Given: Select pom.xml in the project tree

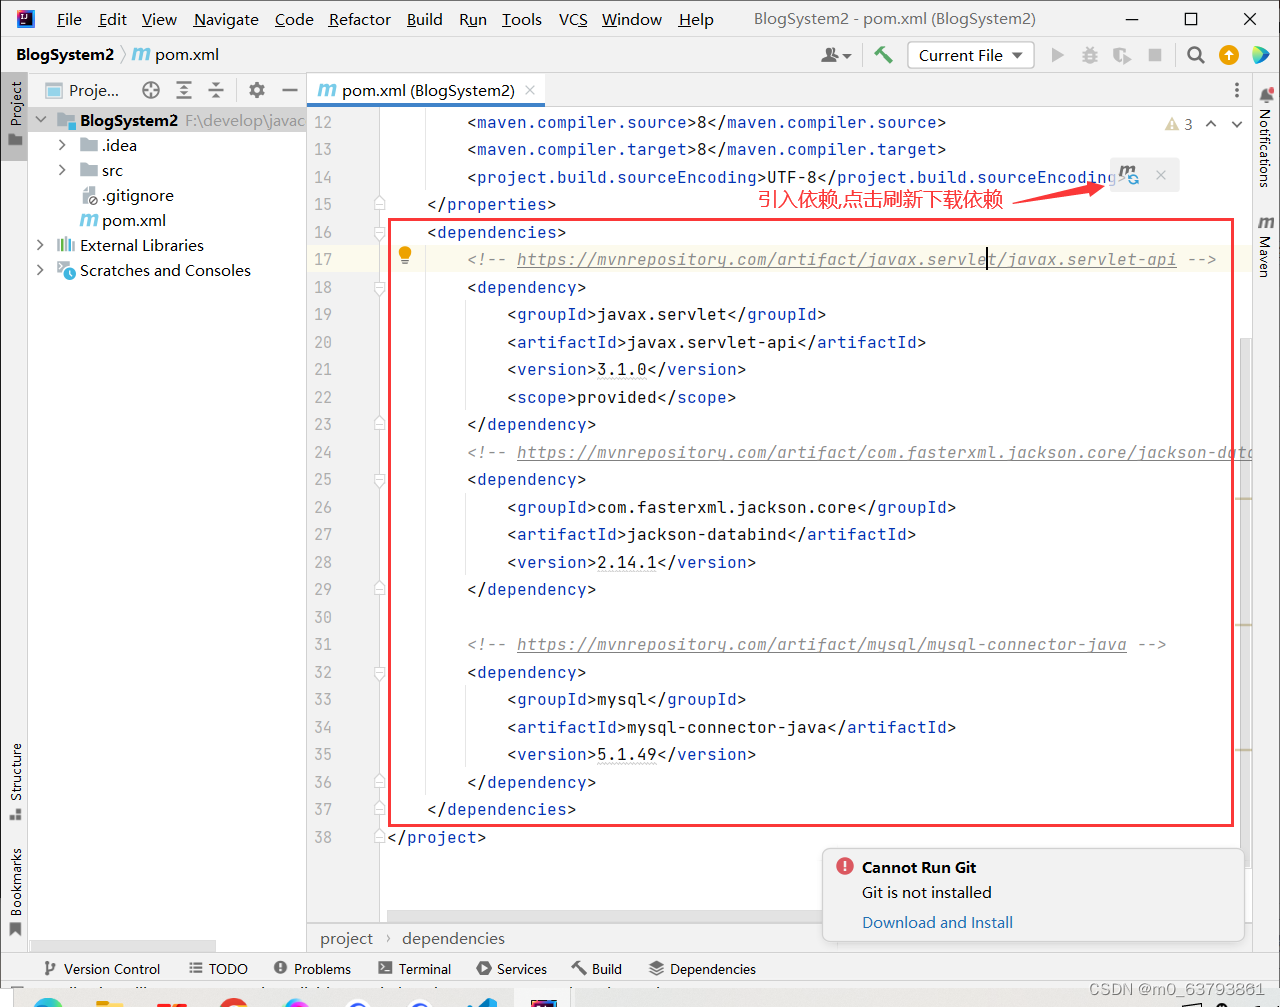Looking at the screenshot, I should point(123,220).
